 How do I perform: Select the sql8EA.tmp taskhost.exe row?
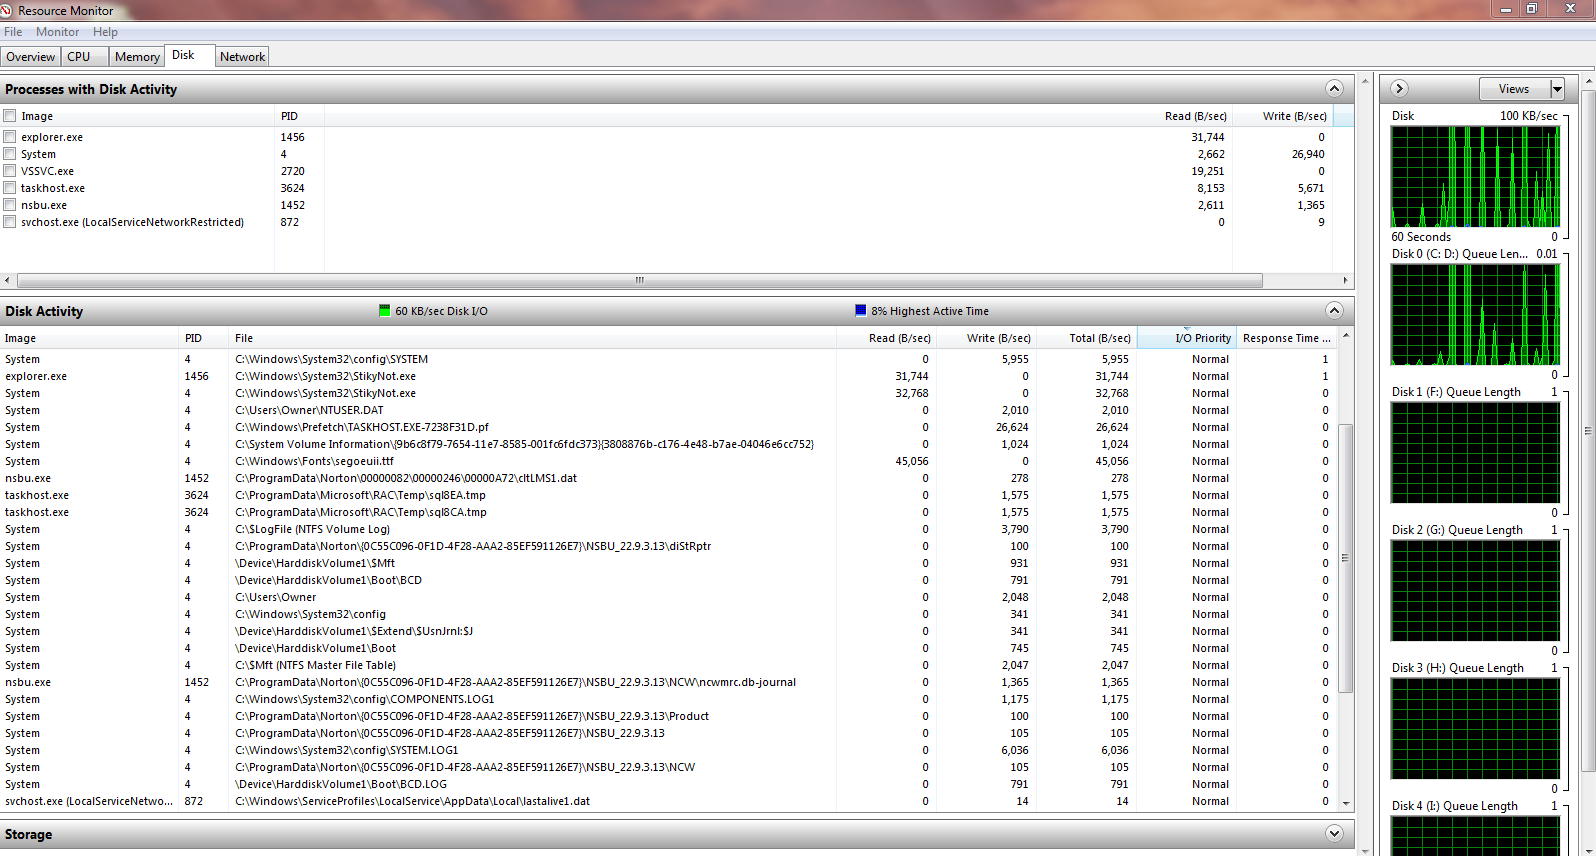[668, 495]
